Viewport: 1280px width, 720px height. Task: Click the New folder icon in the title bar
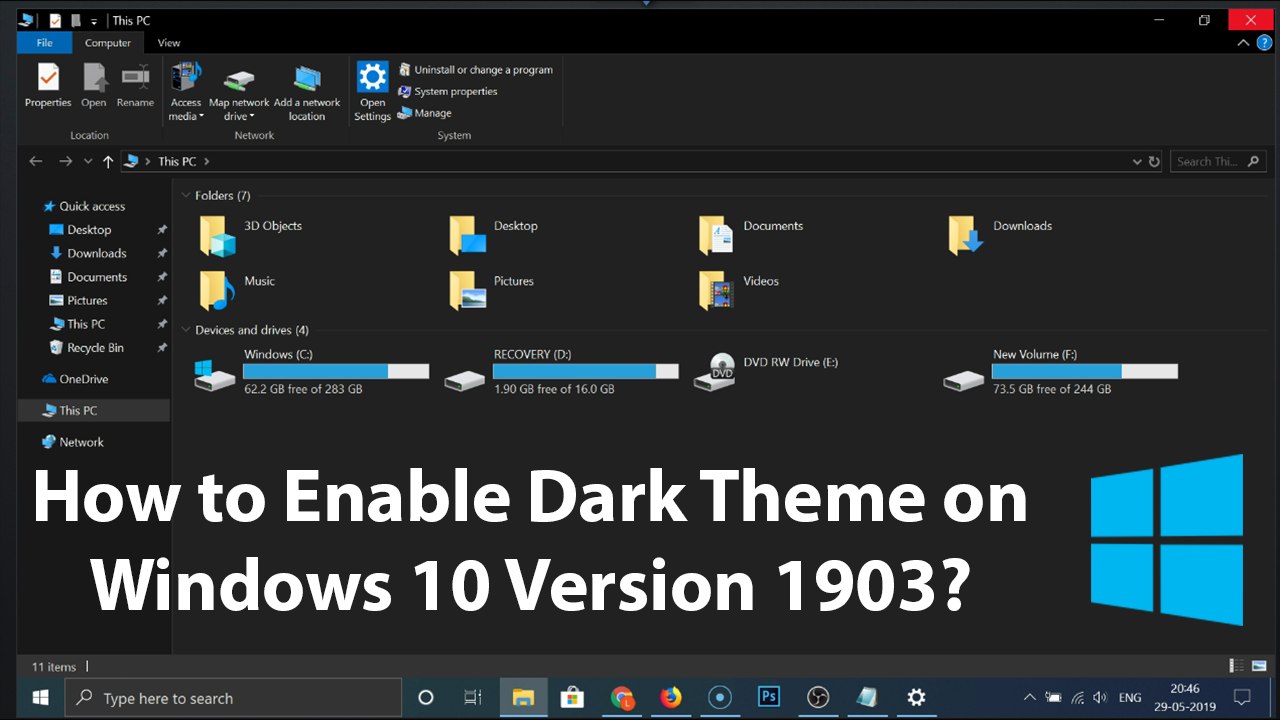click(75, 20)
